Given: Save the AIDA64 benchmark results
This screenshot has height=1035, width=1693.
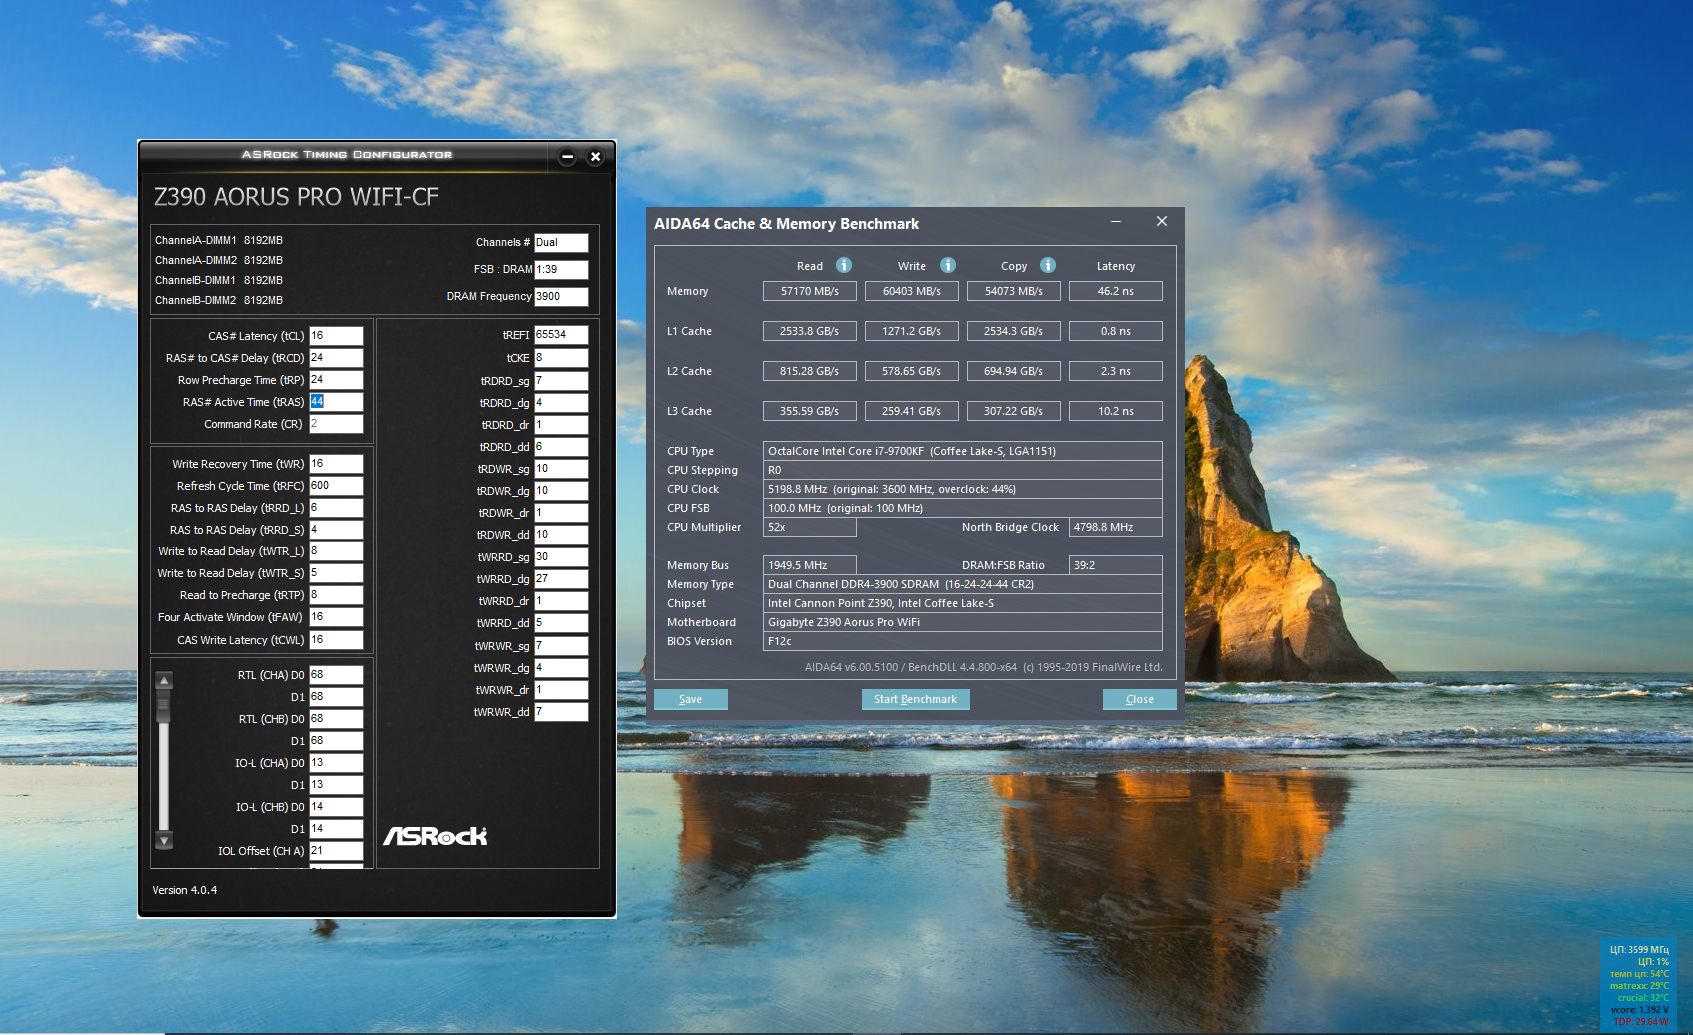Looking at the screenshot, I should pos(690,699).
